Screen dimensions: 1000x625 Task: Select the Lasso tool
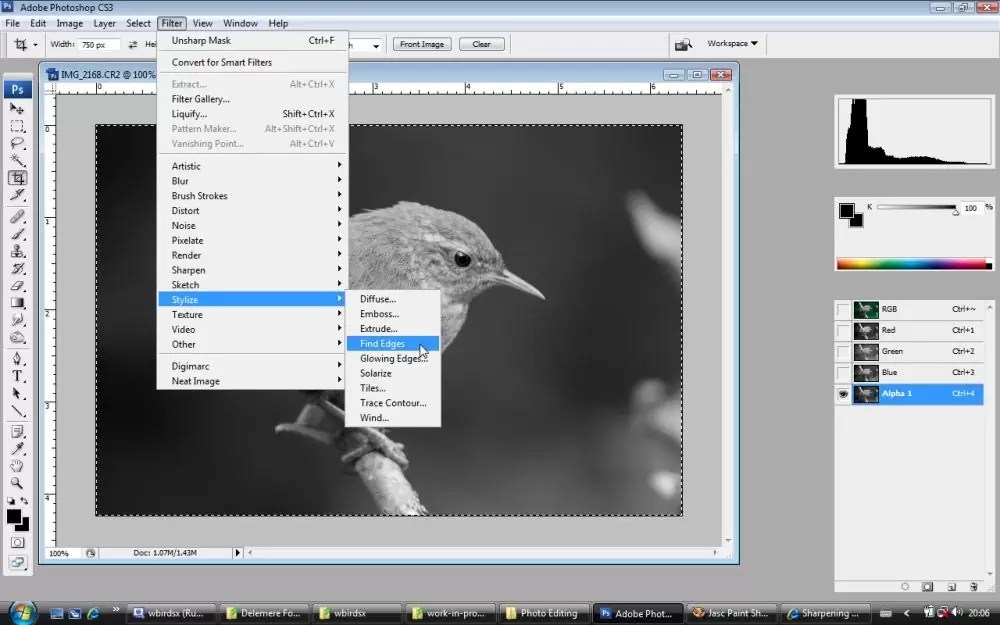17,143
